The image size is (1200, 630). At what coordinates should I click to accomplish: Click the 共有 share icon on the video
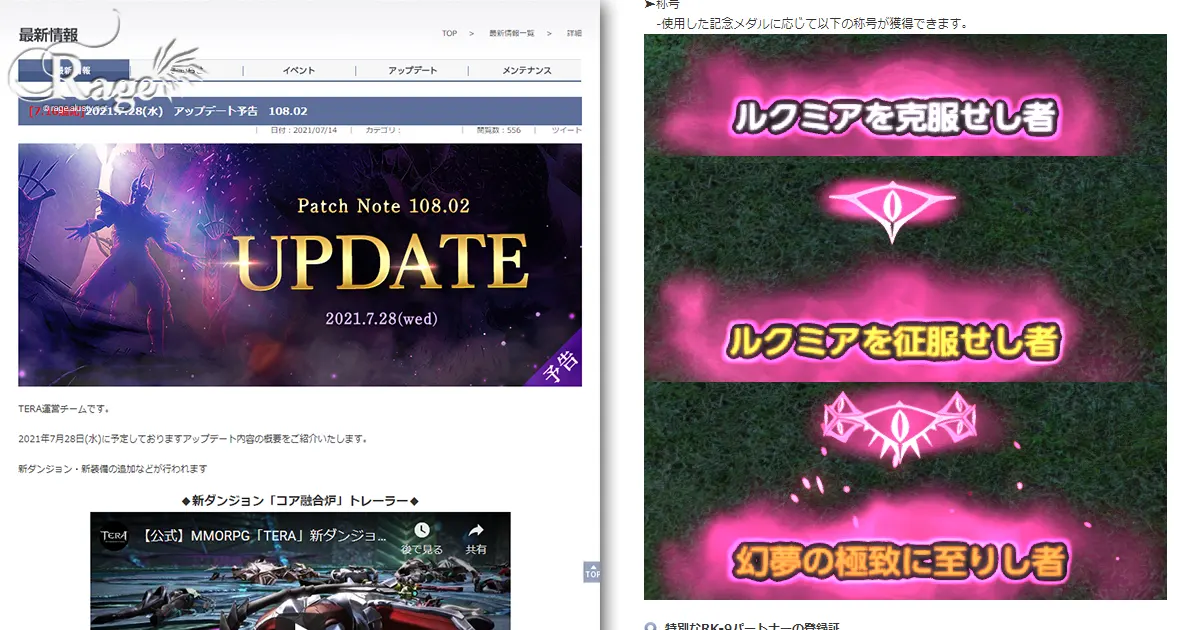point(475,528)
